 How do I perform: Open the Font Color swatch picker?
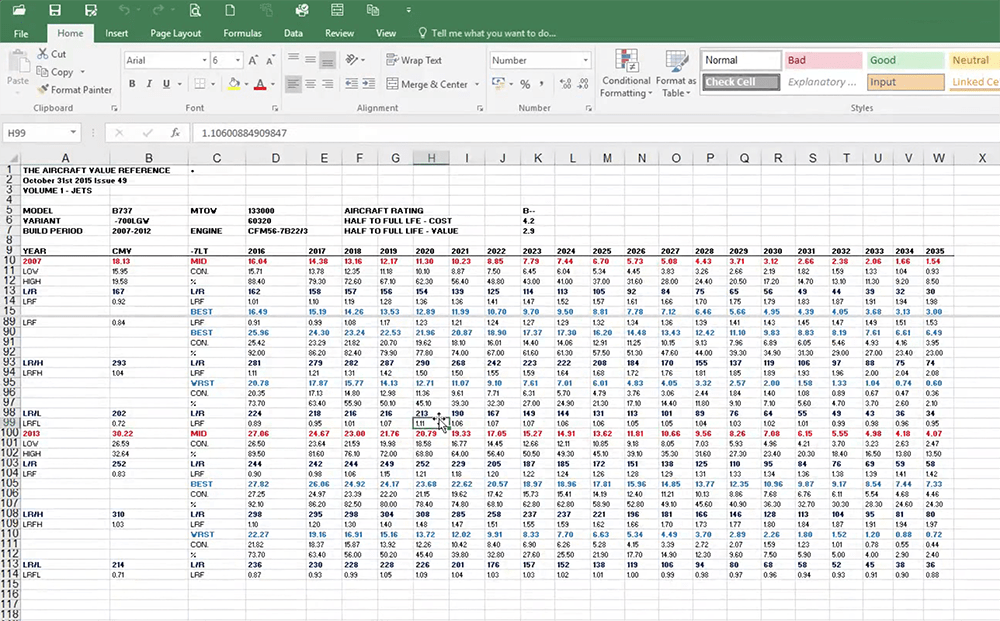point(262,84)
